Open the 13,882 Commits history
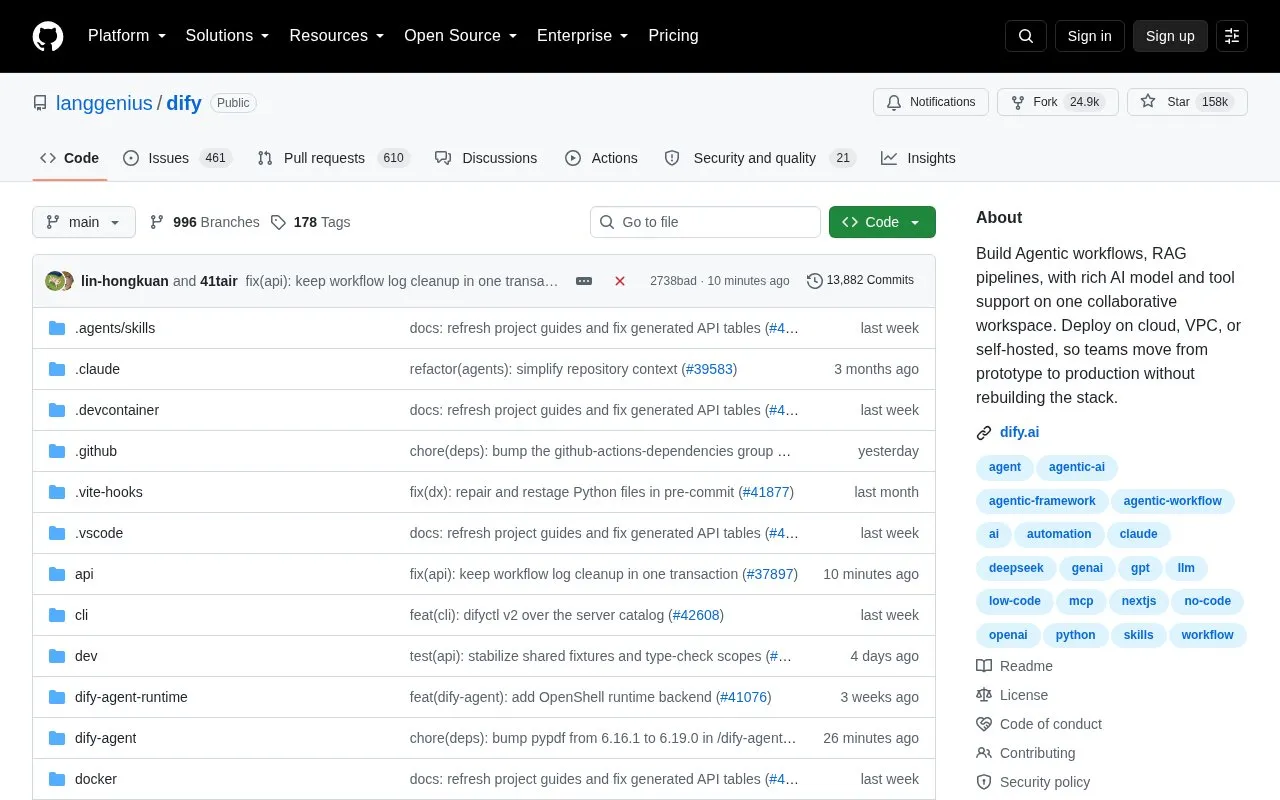This screenshot has height=800, width=1280. point(861,281)
